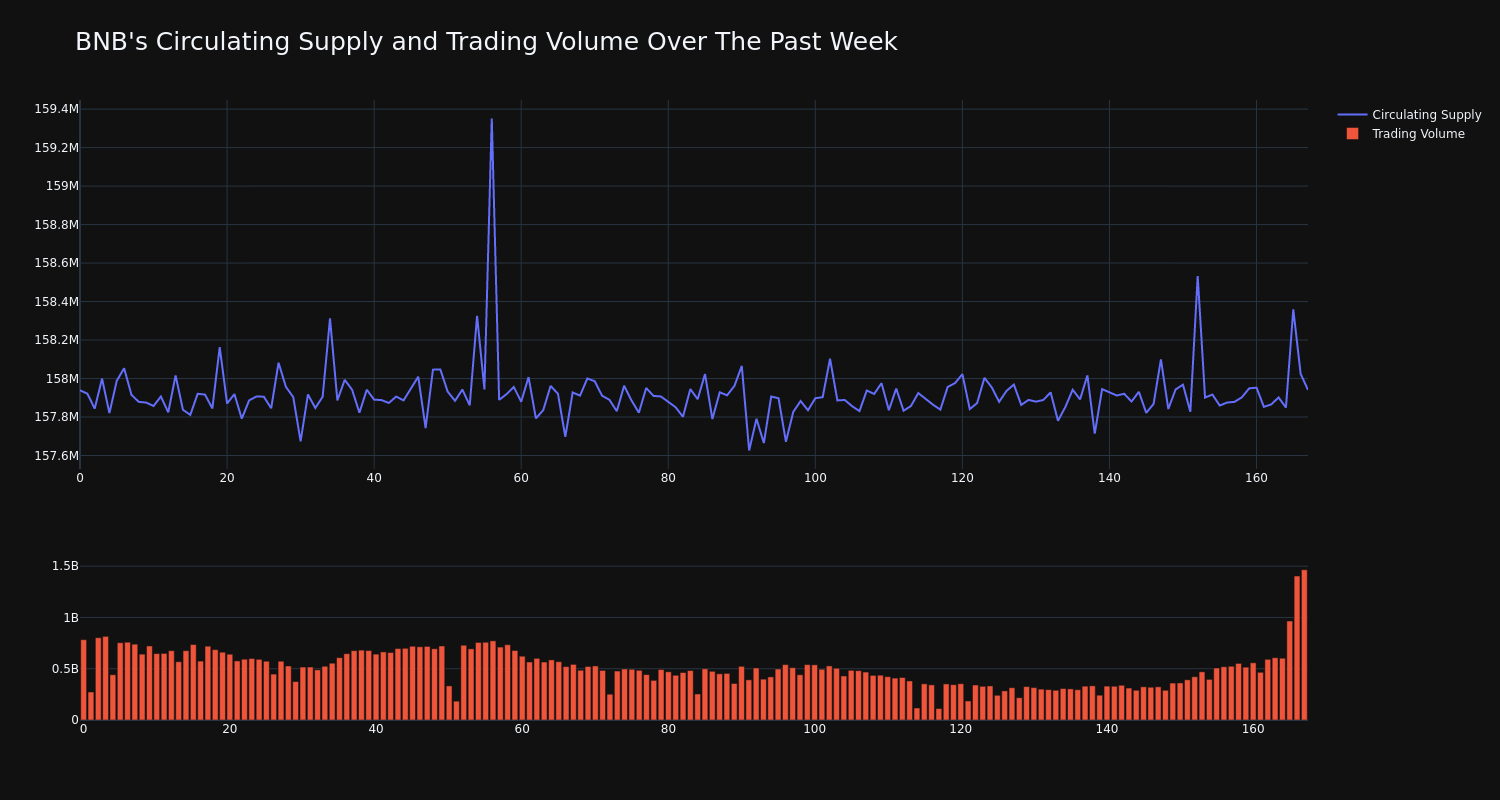The image size is (1500, 800).
Task: Click x-axis label 160 on volume chart
Action: pos(1253,729)
